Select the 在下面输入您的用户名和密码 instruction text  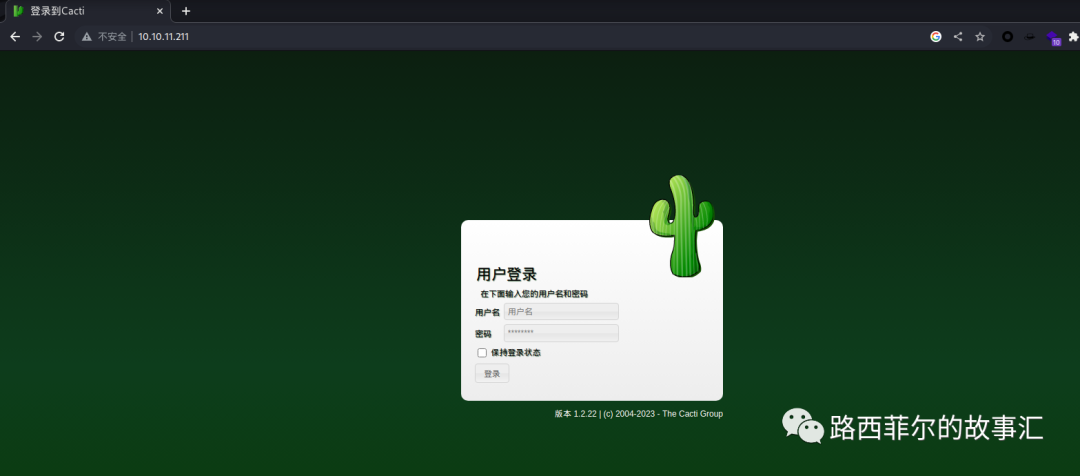534,294
